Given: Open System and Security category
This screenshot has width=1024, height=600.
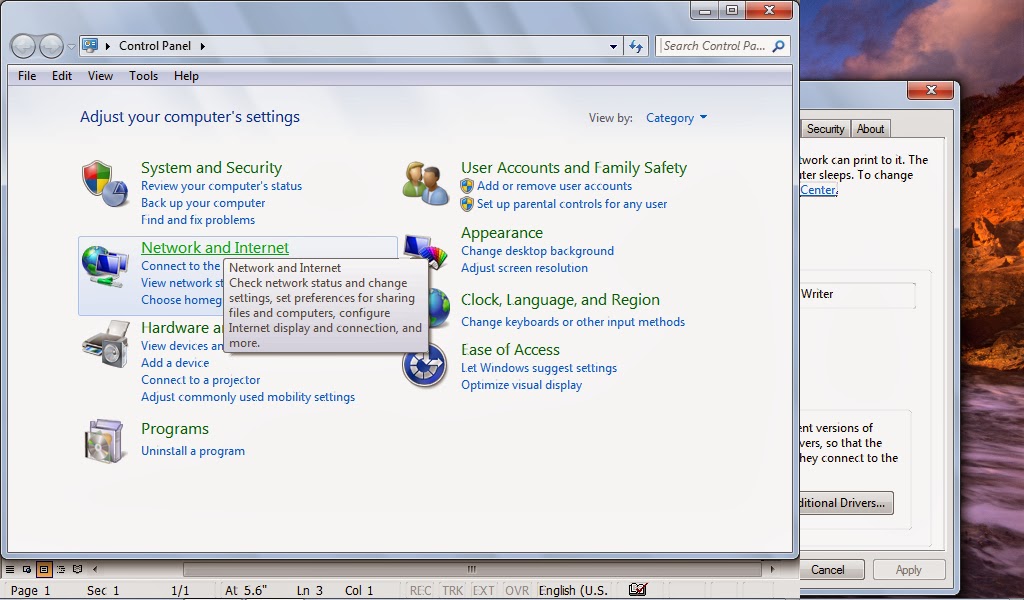Looking at the screenshot, I should click(212, 168).
